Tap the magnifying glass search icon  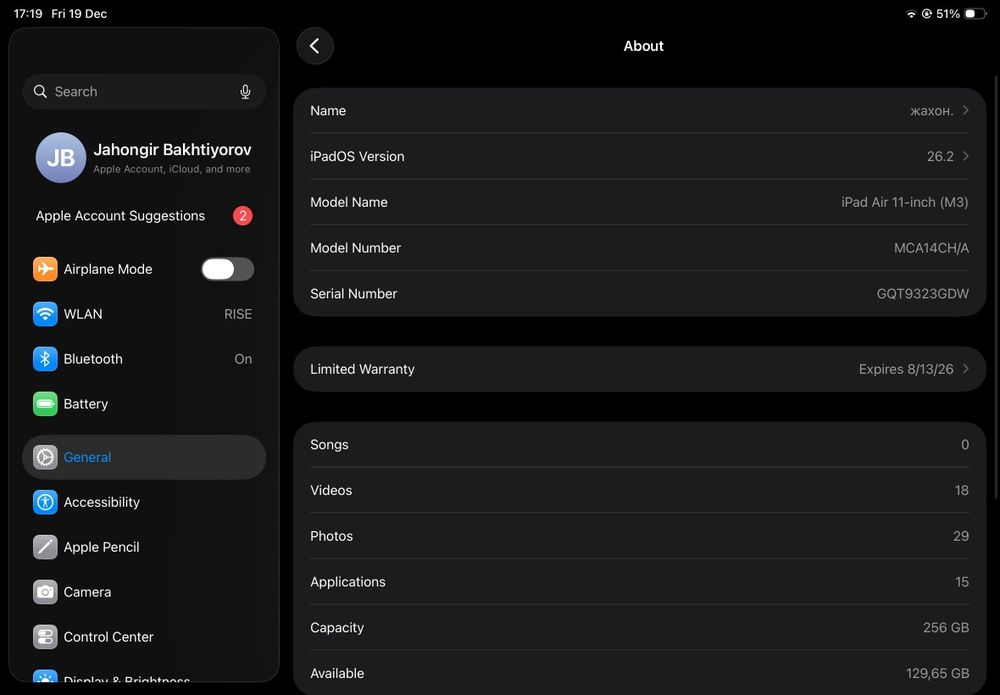40,92
